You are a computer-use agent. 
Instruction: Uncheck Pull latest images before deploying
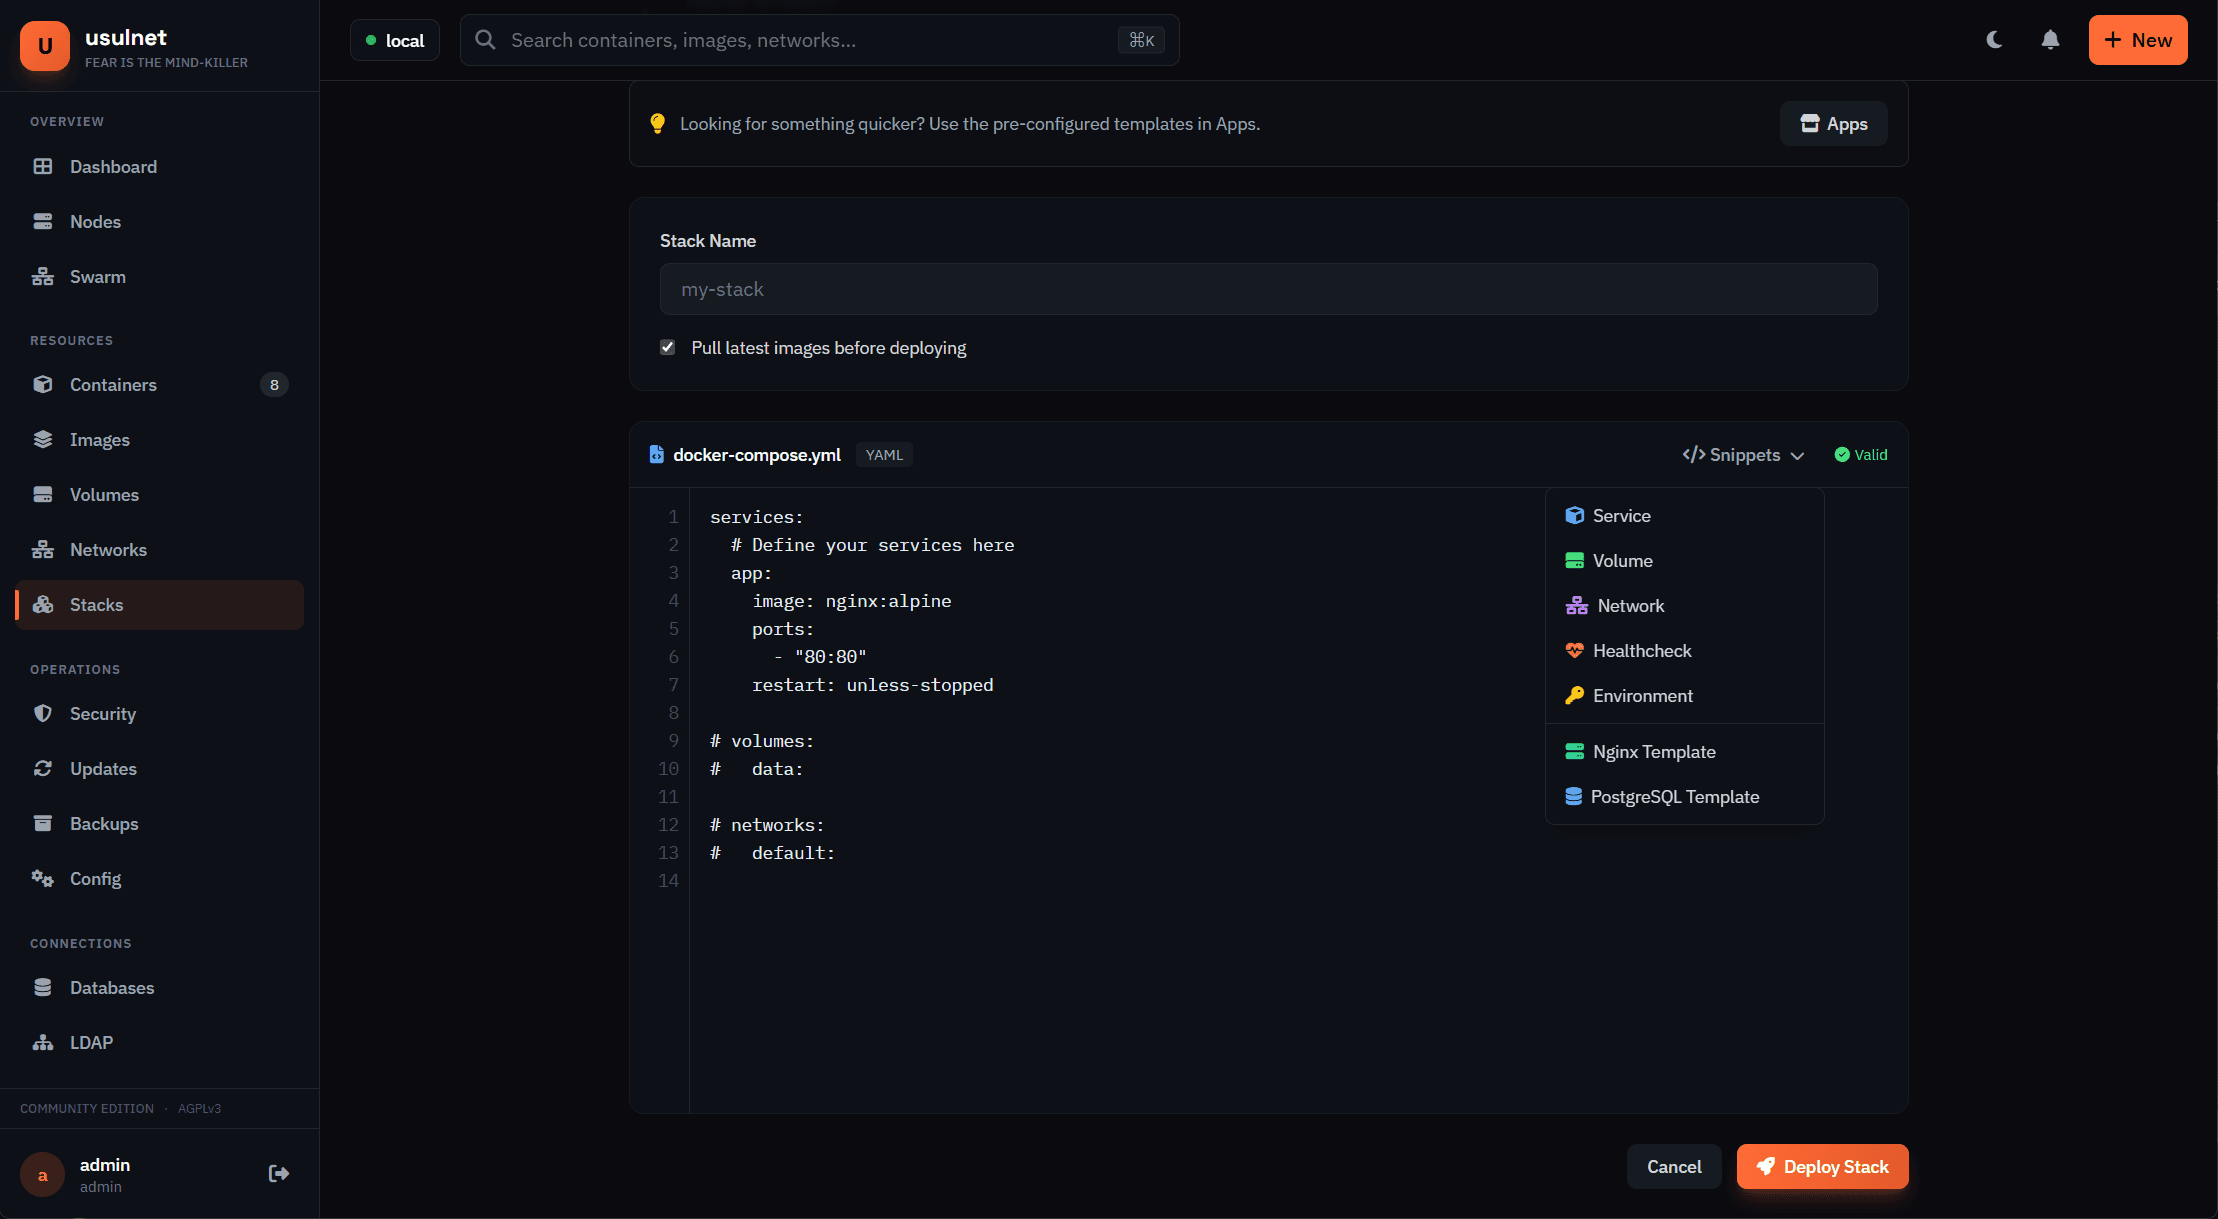667,347
